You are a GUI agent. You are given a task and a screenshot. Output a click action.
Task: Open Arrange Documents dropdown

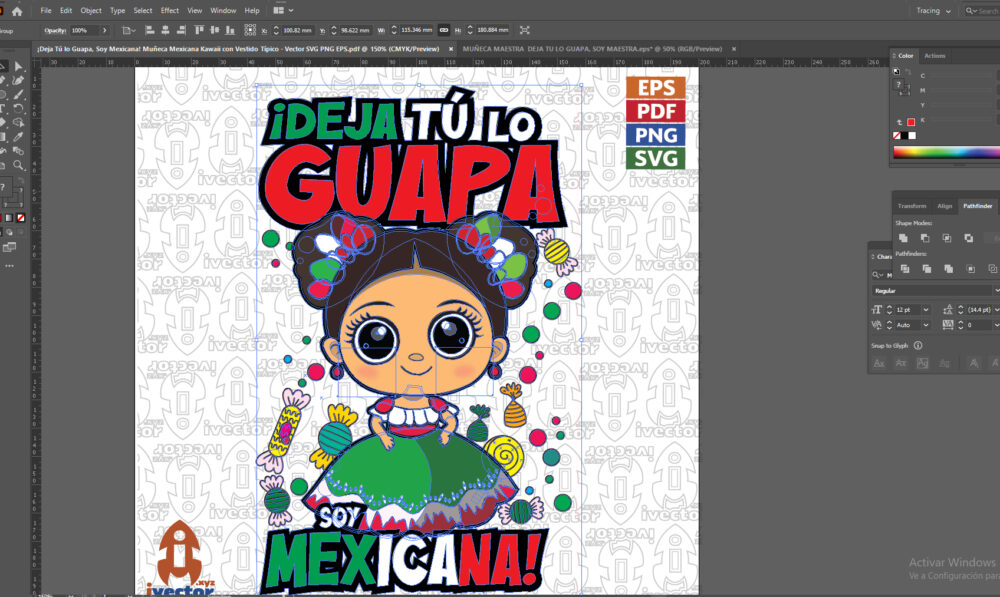click(x=283, y=11)
